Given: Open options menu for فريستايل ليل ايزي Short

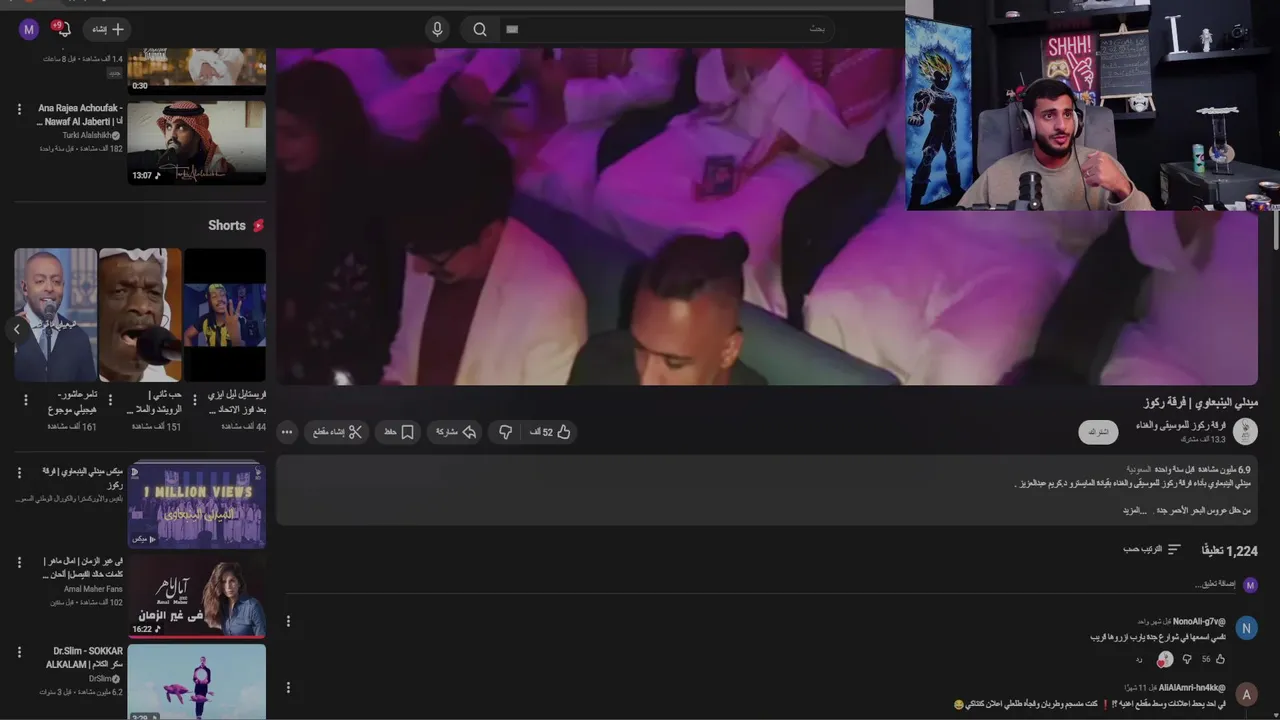Looking at the screenshot, I should pos(195,400).
